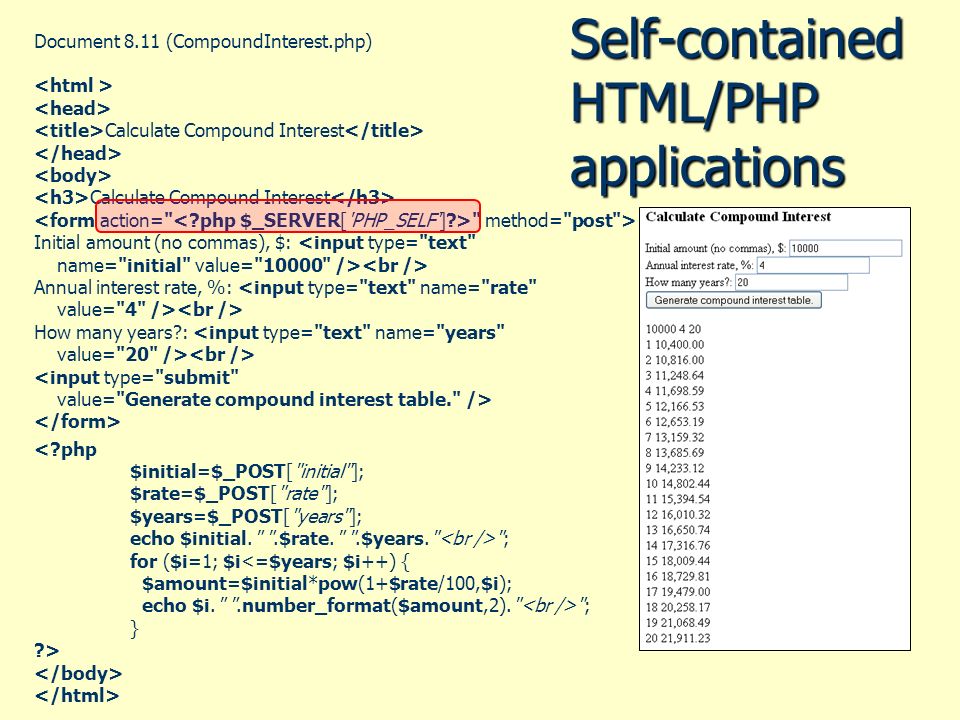Click the output row '5 12,166.53'
The image size is (960, 720).
(675, 406)
